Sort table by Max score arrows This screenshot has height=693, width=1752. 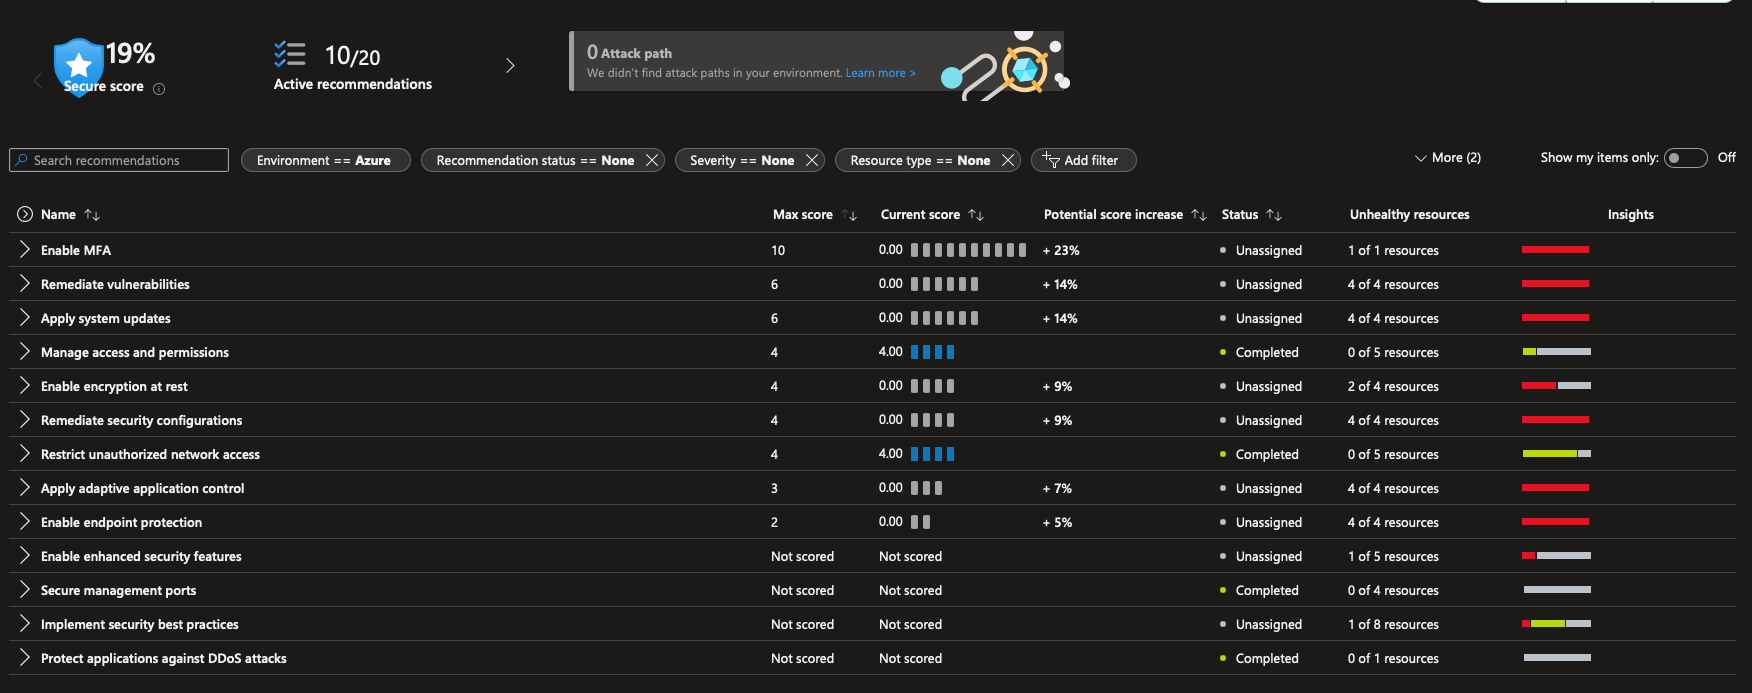click(x=850, y=215)
